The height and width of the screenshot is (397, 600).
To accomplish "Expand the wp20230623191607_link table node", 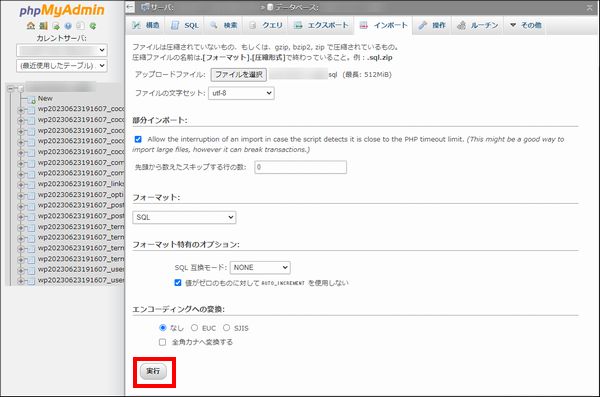I will point(21,185).
